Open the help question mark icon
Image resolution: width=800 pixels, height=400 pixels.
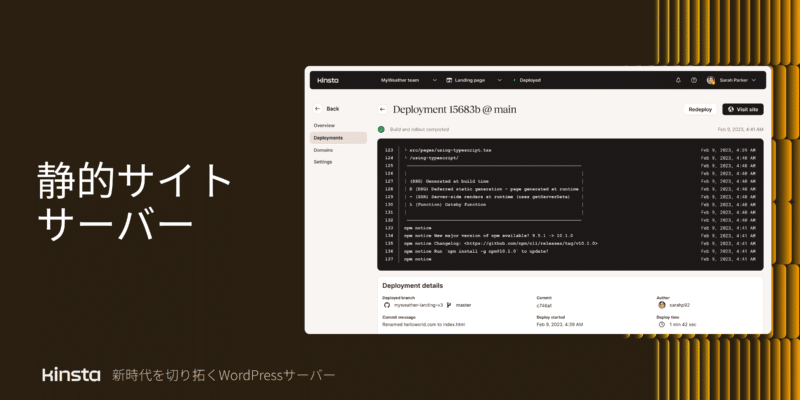[x=693, y=80]
